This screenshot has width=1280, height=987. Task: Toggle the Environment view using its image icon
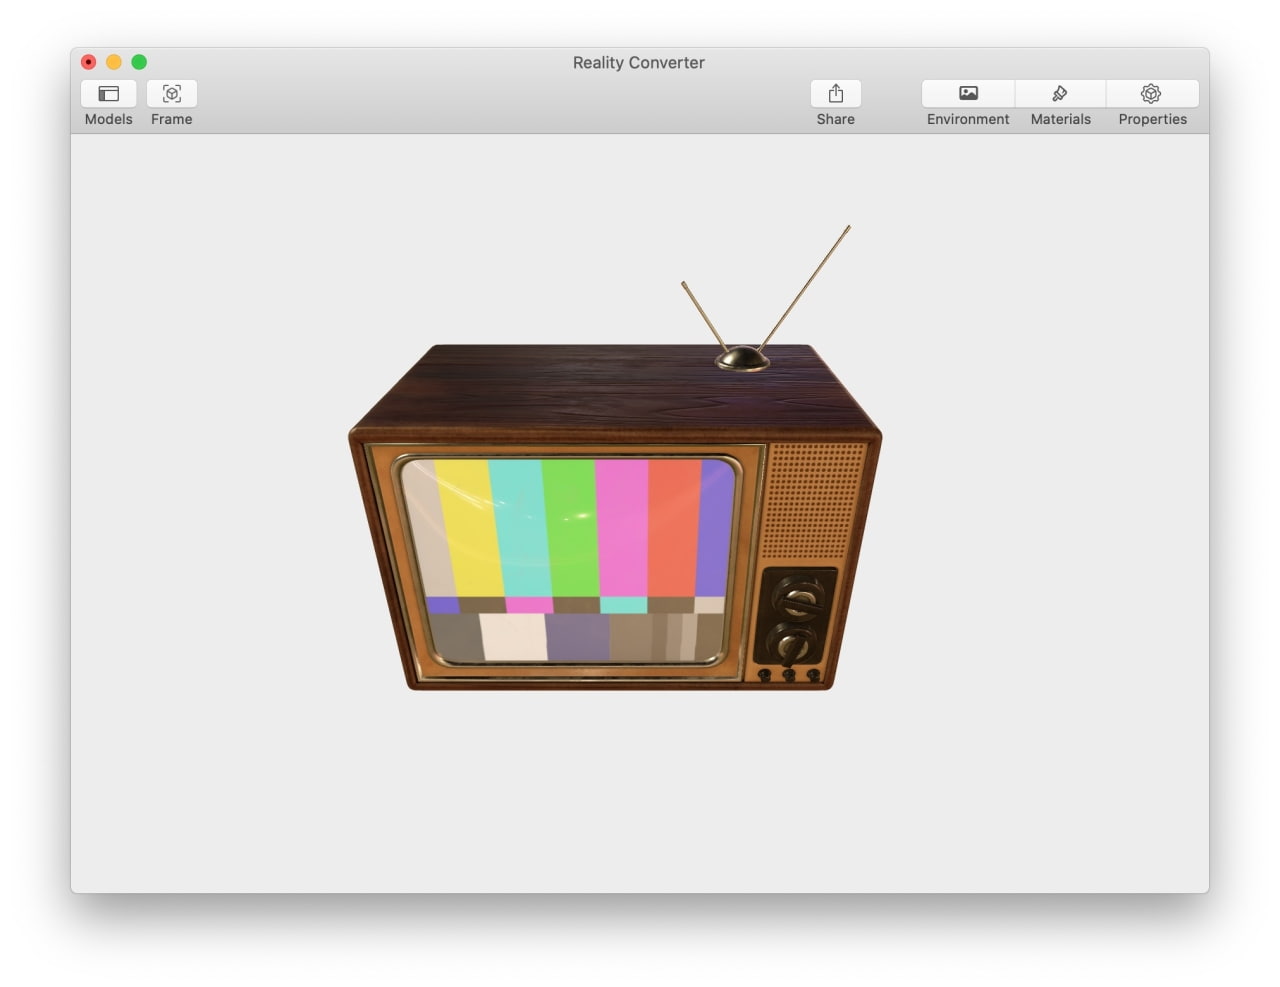tap(967, 93)
